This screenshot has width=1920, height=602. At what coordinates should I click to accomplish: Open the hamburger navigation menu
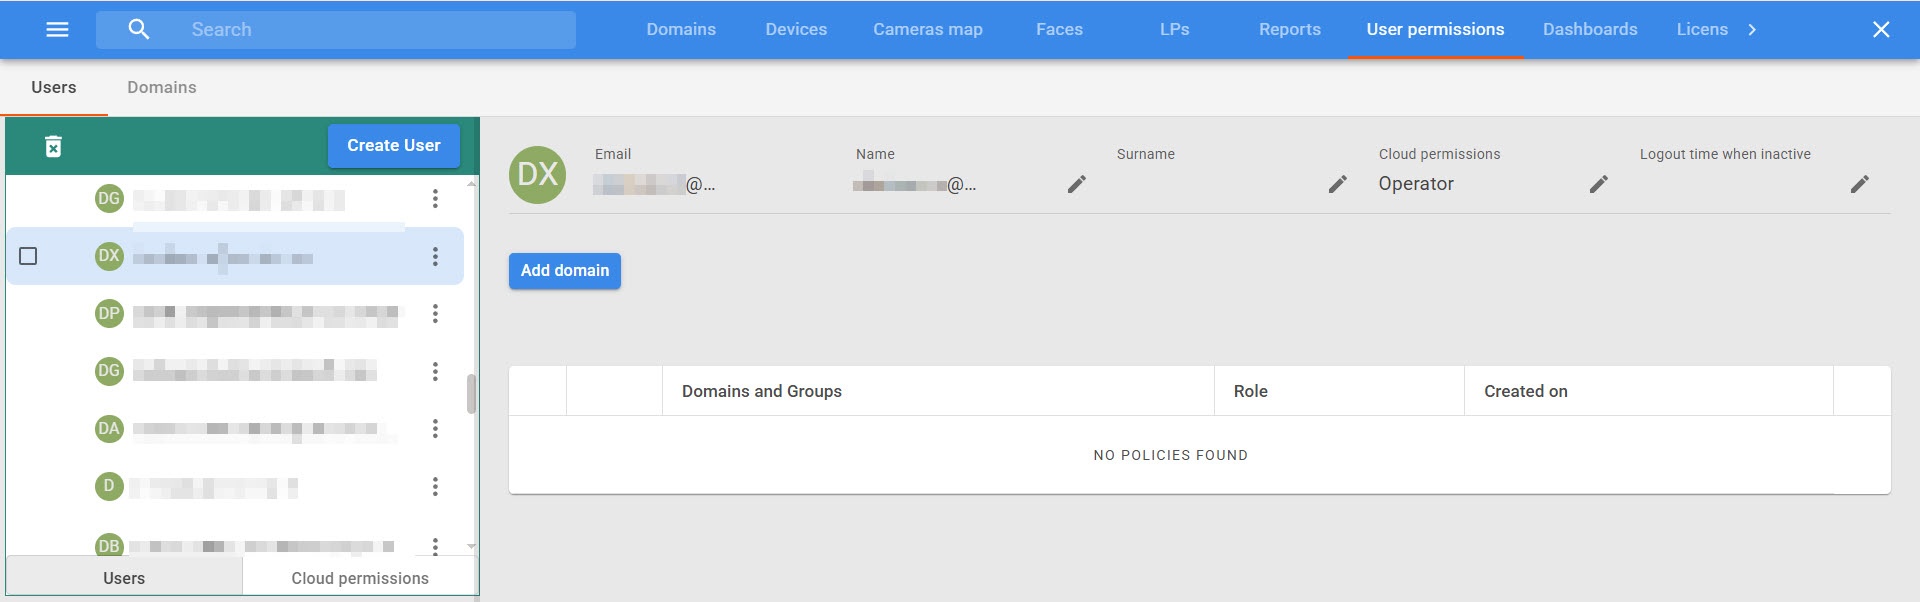pyautogui.click(x=58, y=30)
